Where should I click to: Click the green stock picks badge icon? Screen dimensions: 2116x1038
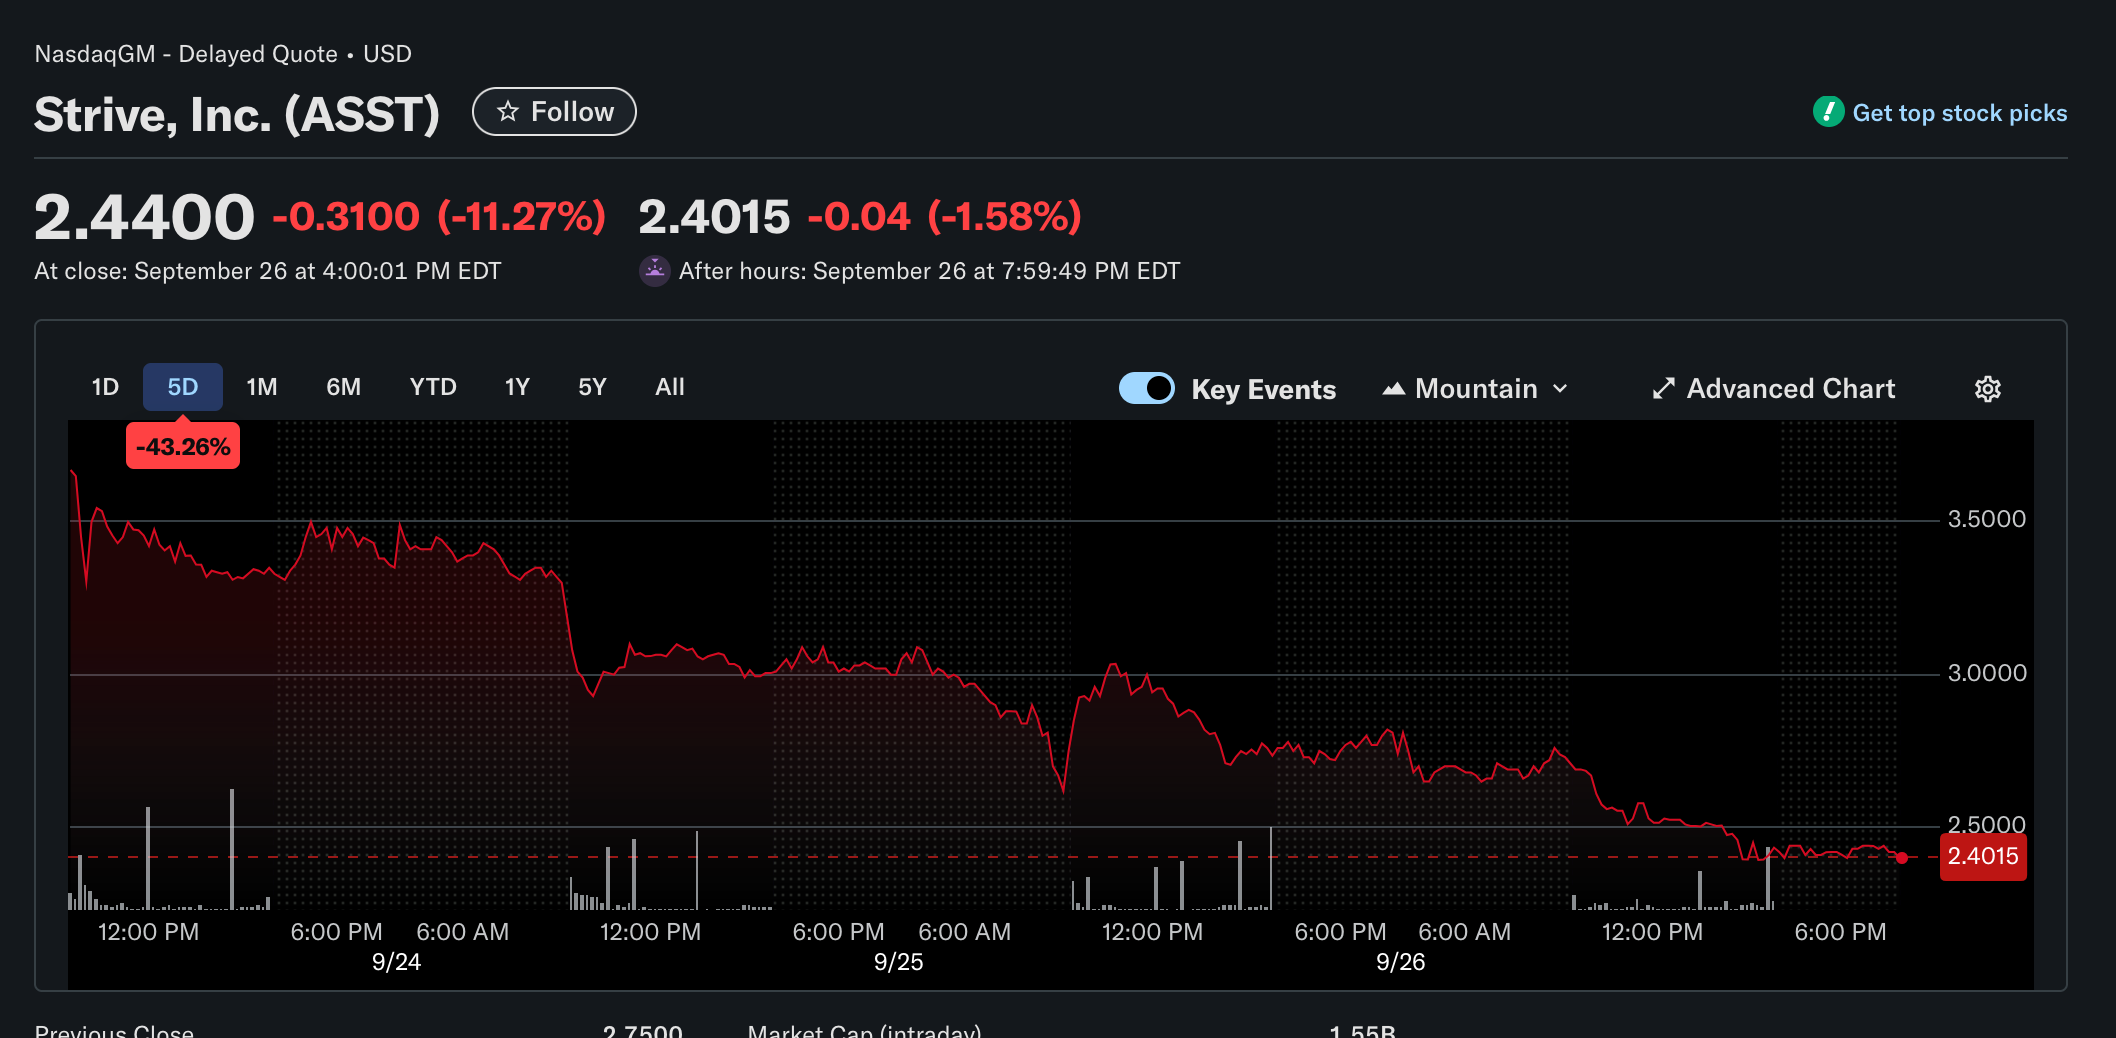point(1828,112)
